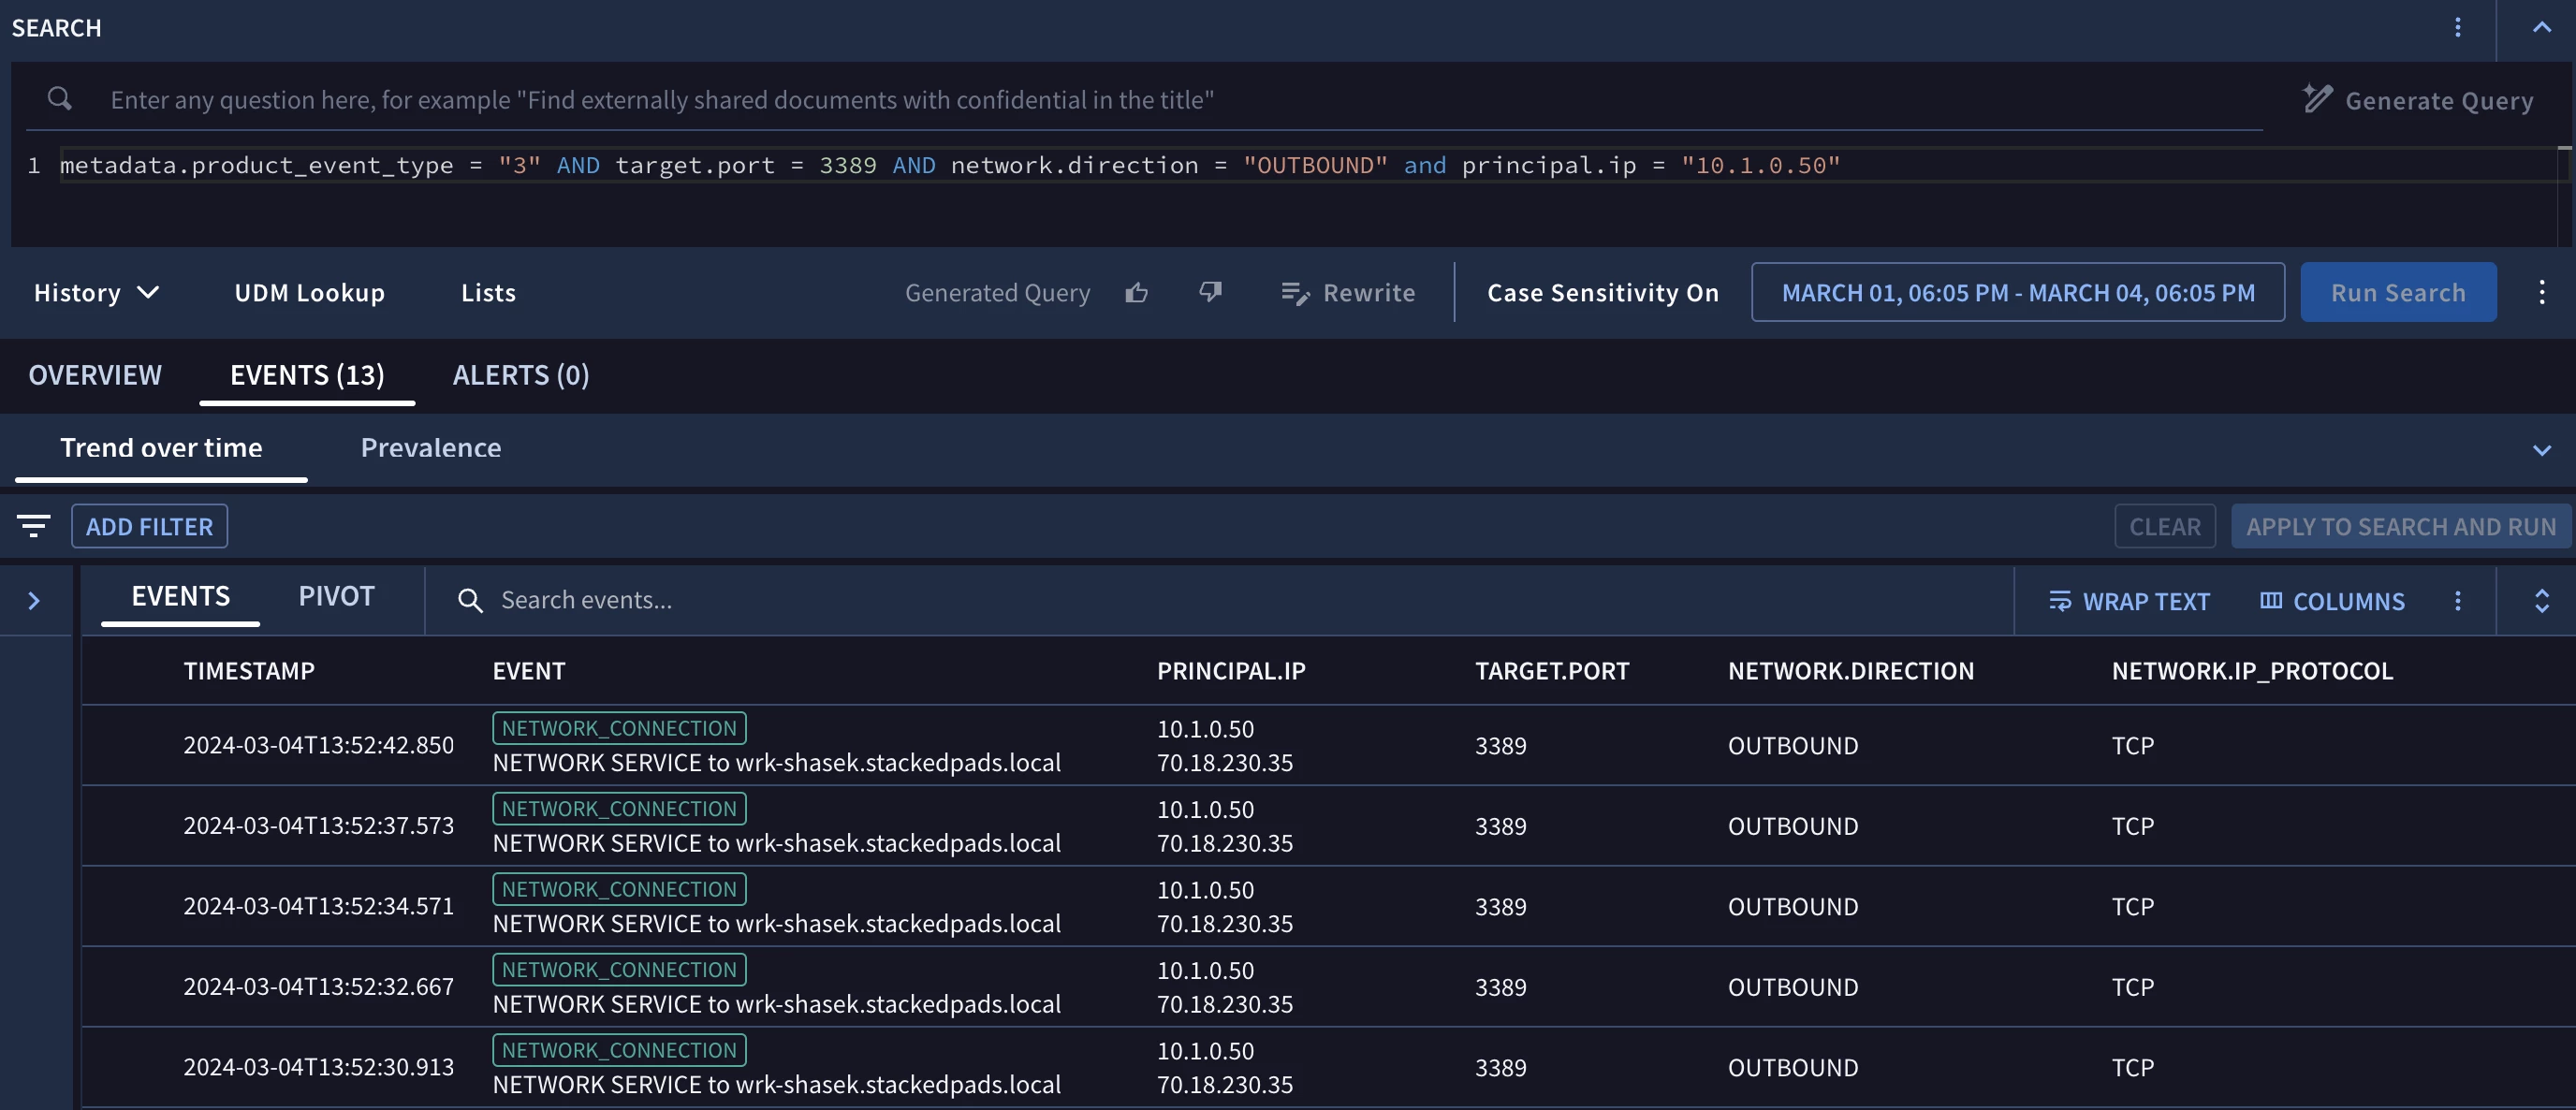Click APPLY TO SEARCH AND RUN
2576x1110 pixels.
[2400, 526]
